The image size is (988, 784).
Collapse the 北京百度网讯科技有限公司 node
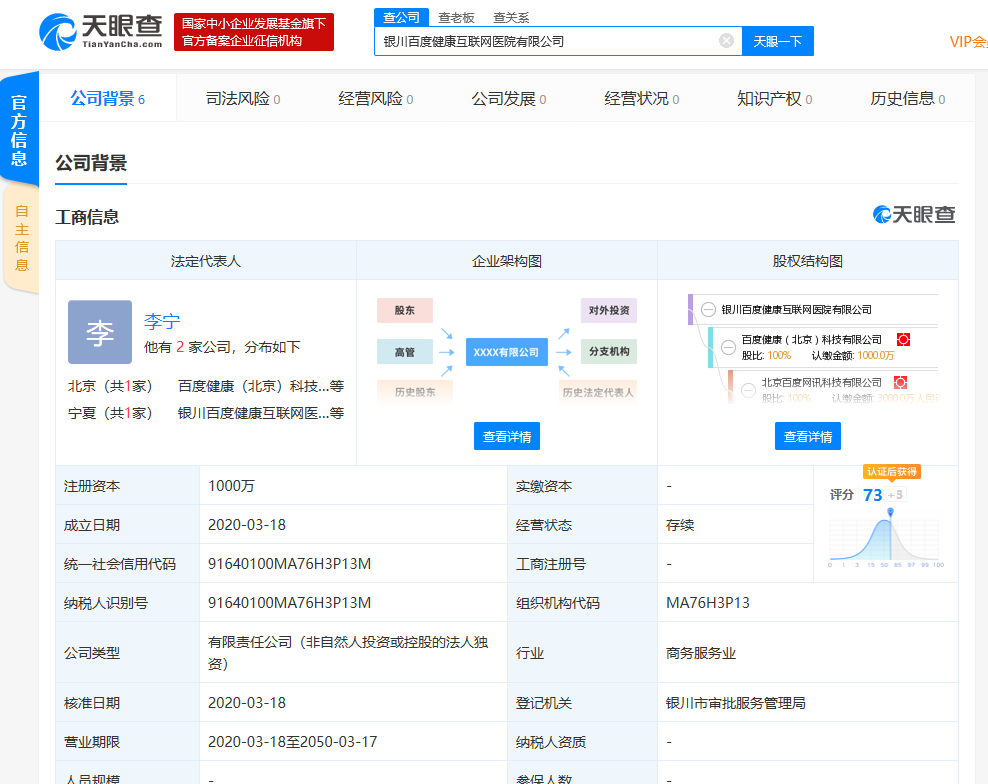pos(749,391)
